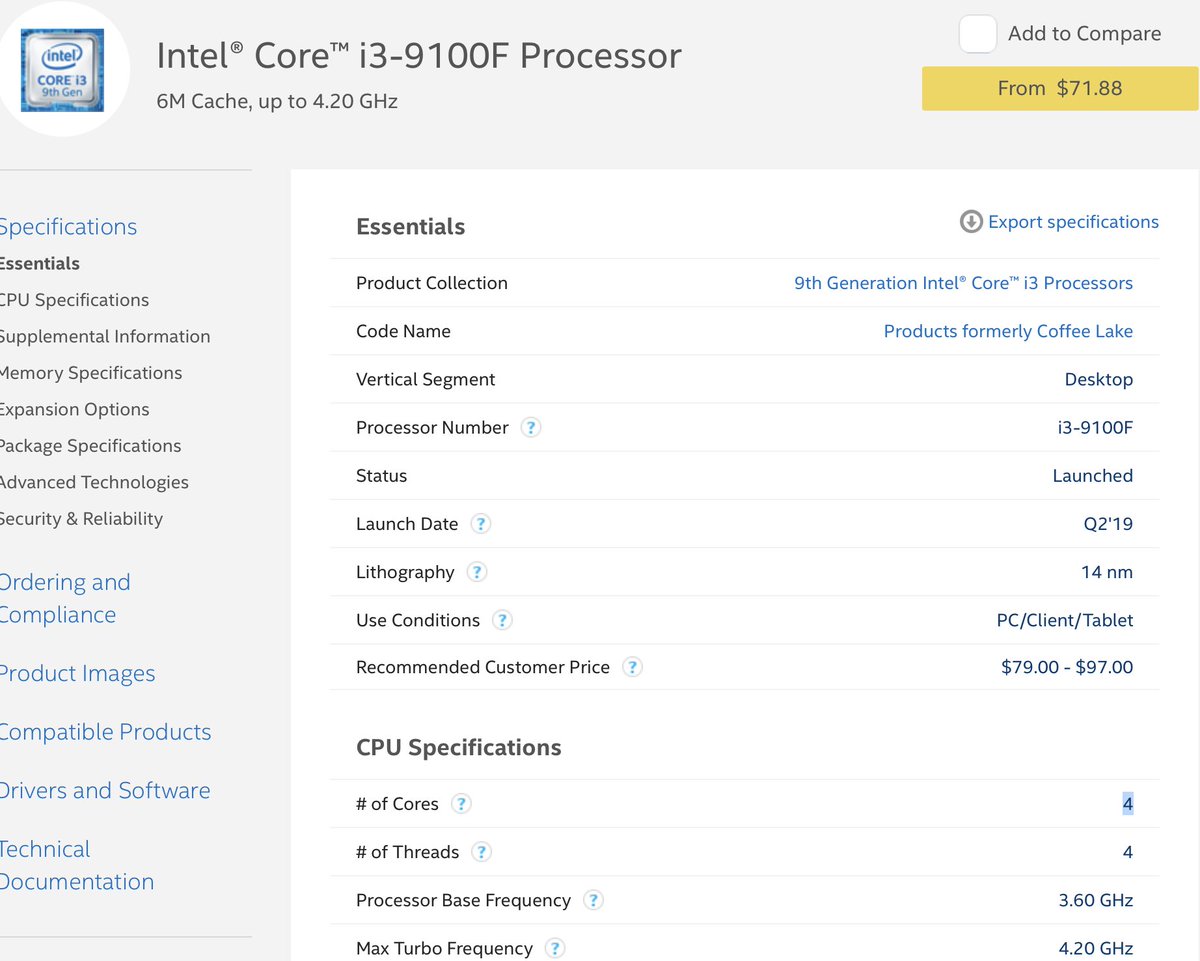1200x961 pixels.
Task: Click help icon next to # of Cores
Action: tap(461, 804)
